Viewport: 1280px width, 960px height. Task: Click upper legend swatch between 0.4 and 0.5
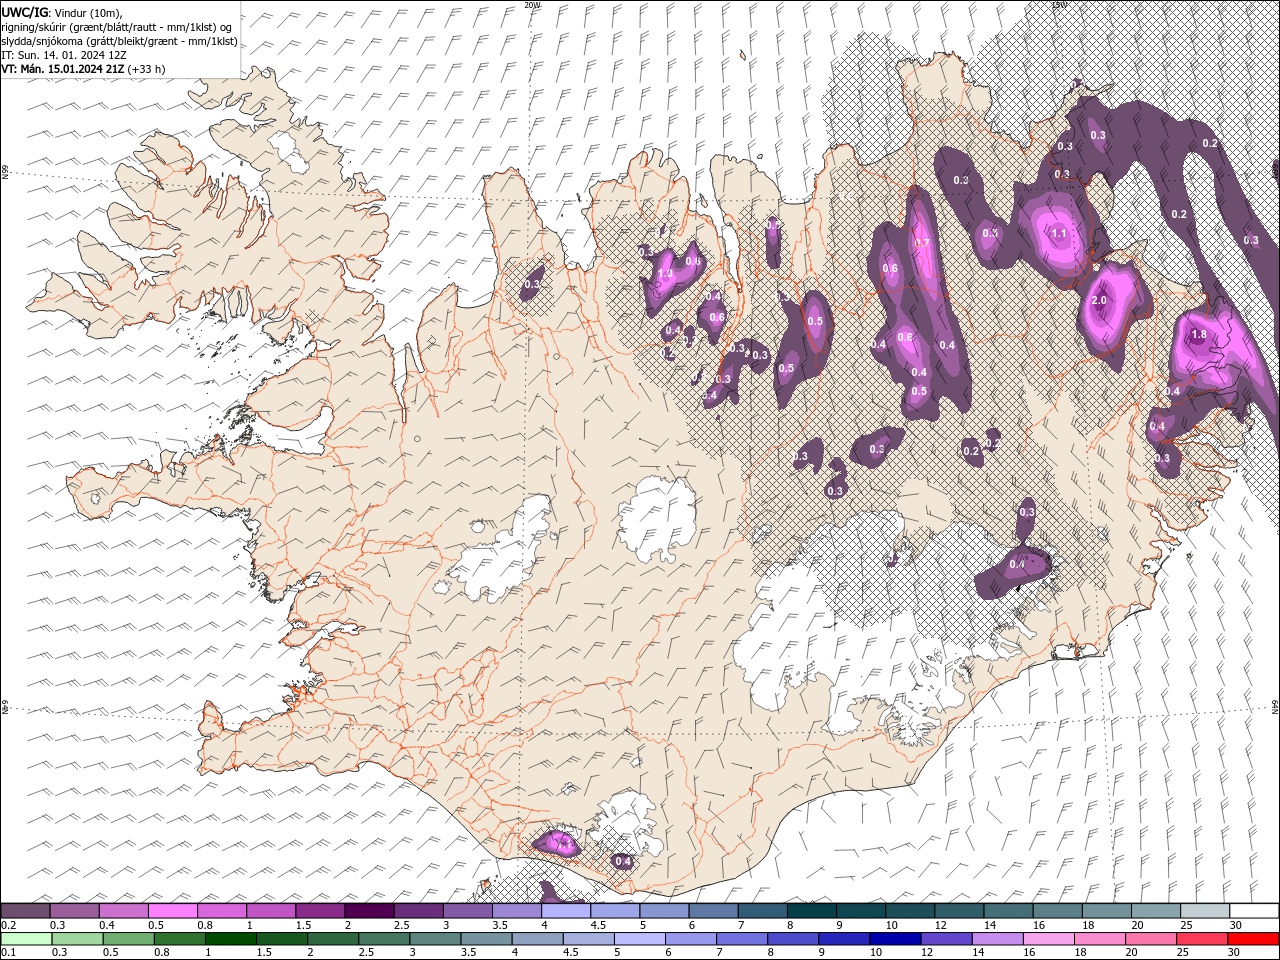tap(124, 911)
